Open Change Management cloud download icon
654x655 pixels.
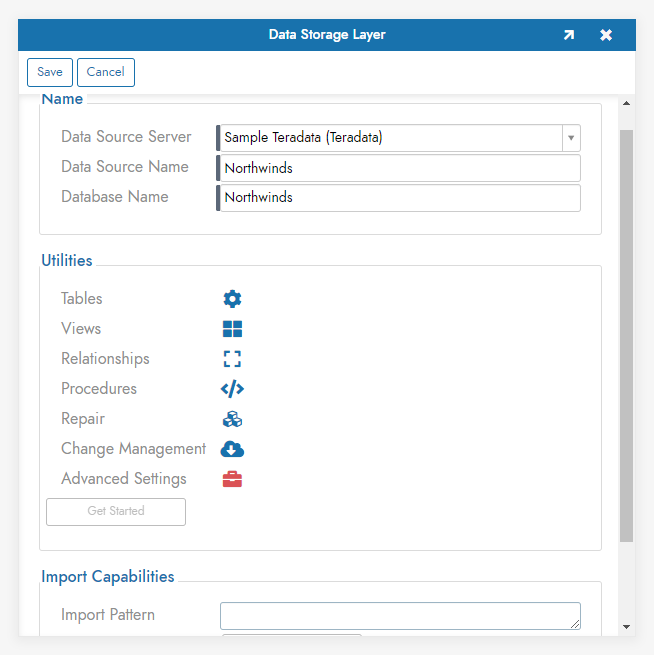(232, 449)
